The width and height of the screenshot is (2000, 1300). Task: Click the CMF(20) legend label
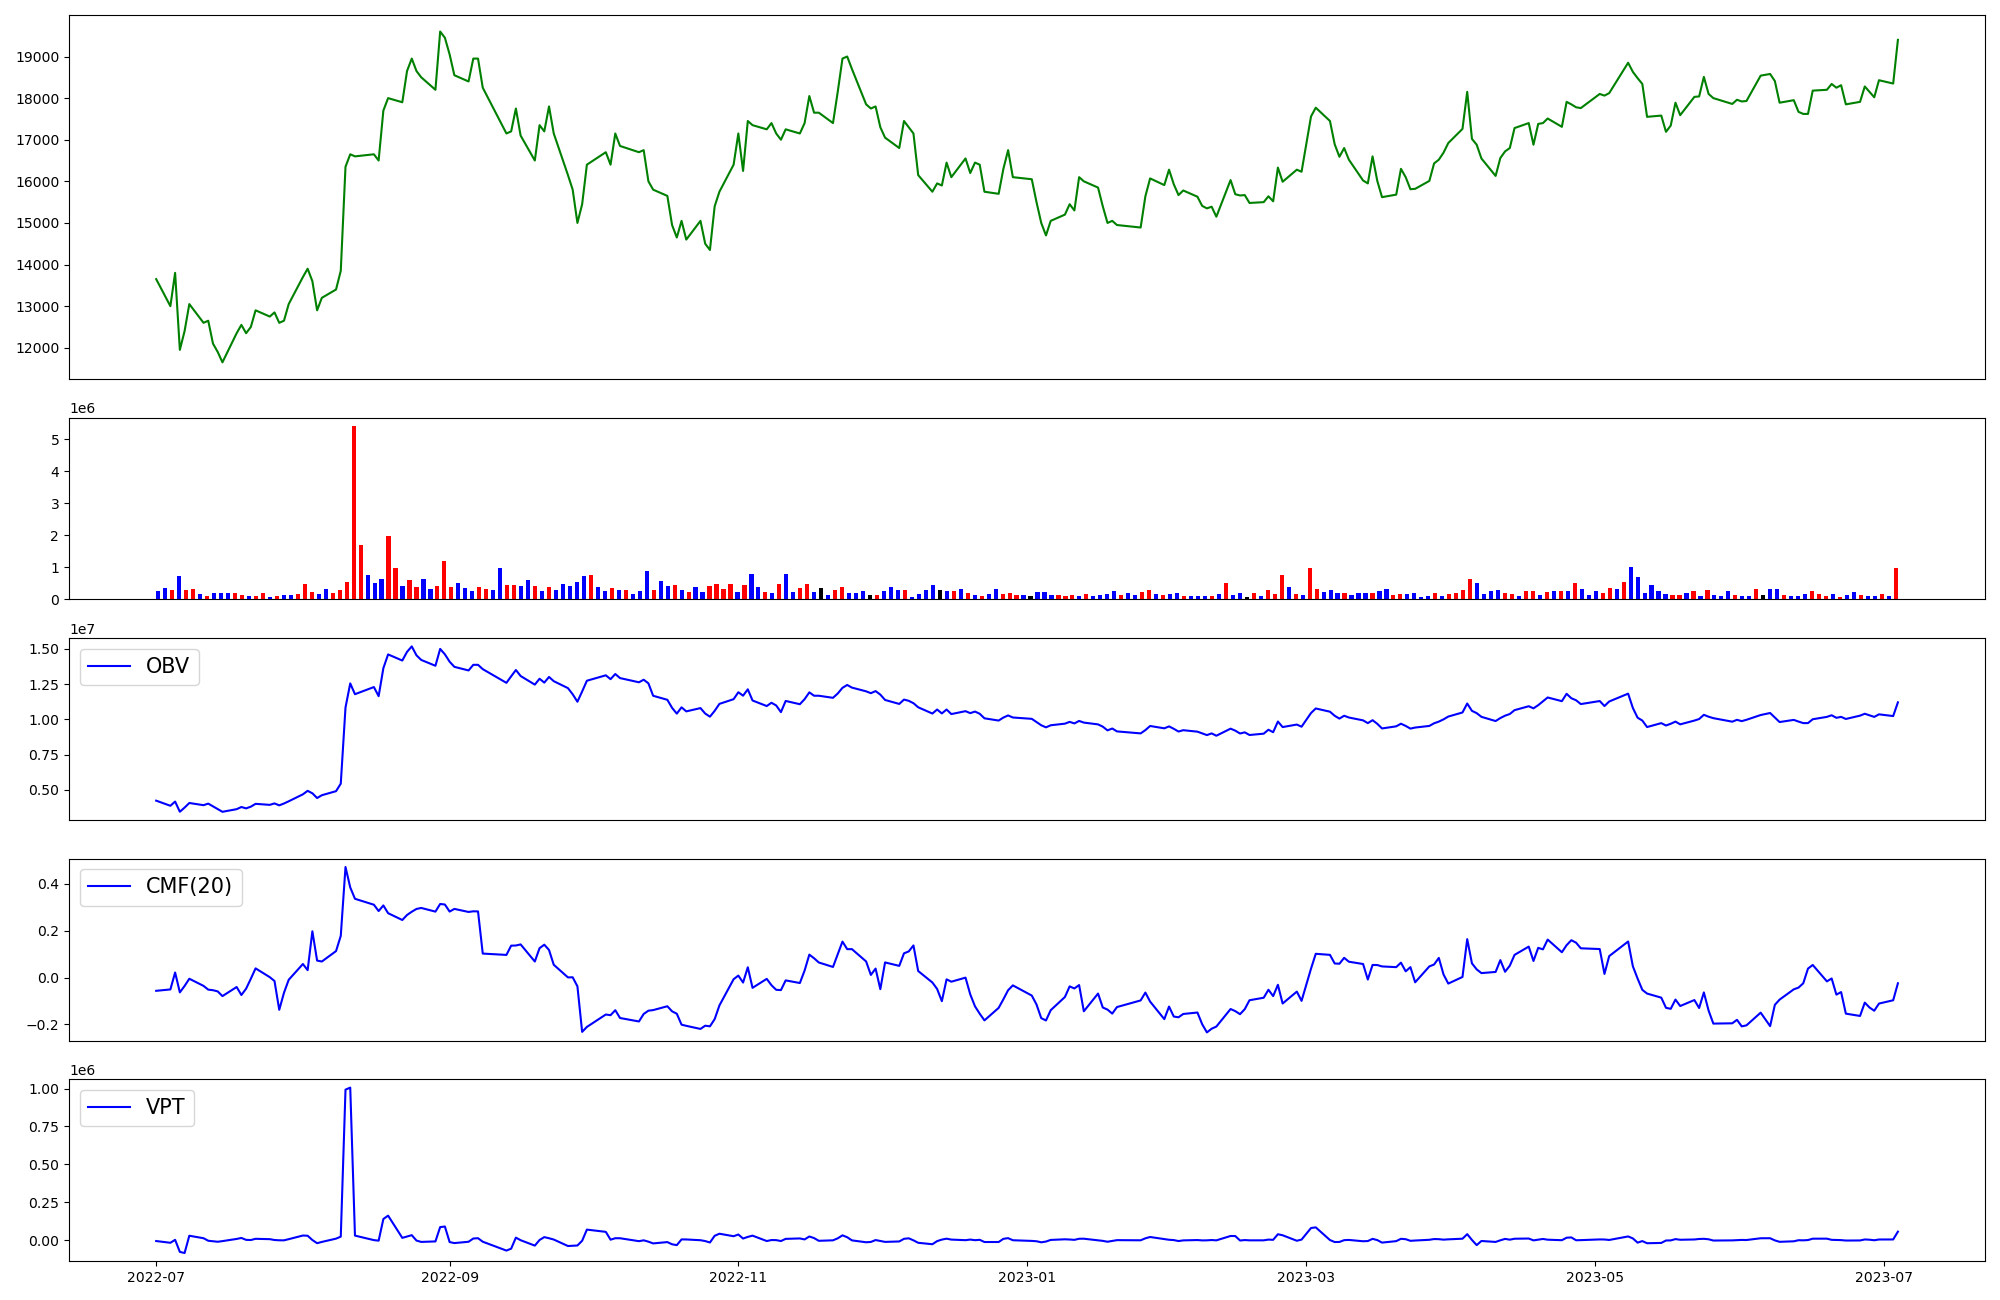coord(188,886)
